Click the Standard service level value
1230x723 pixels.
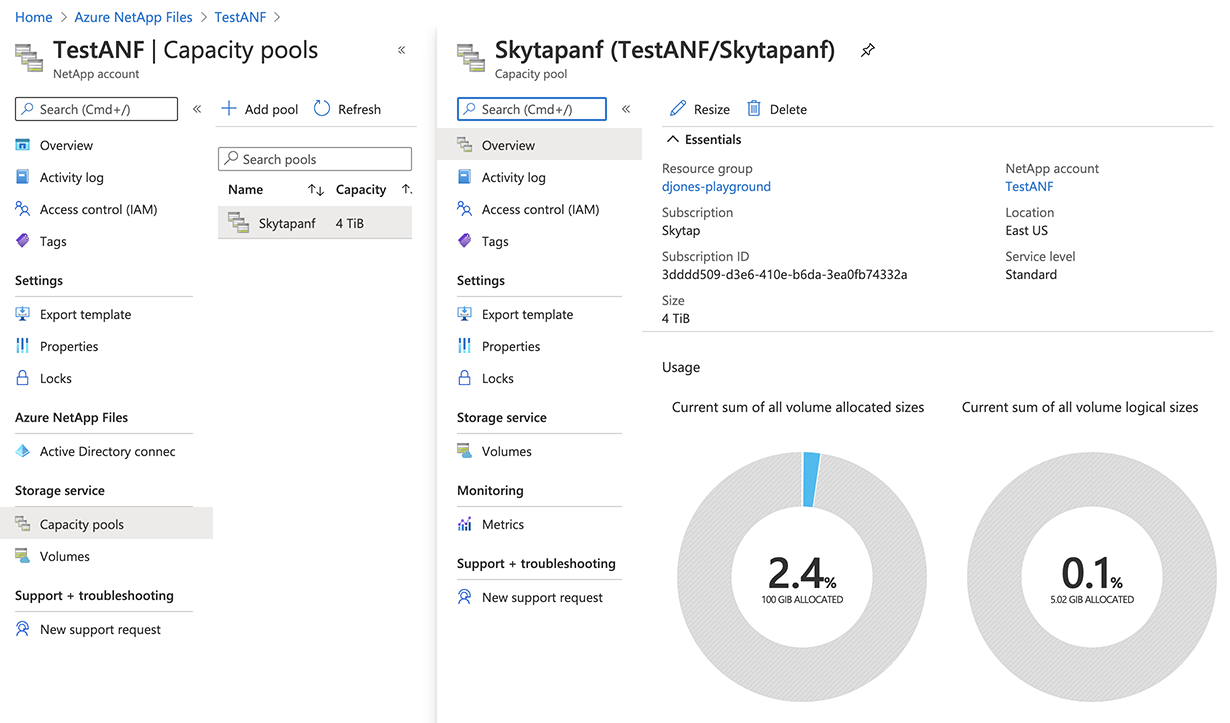tap(1031, 274)
